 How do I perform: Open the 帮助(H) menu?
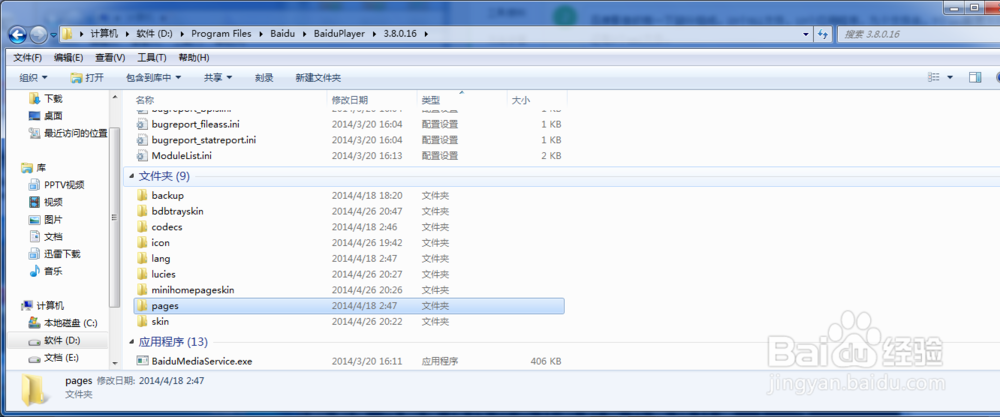coord(193,58)
